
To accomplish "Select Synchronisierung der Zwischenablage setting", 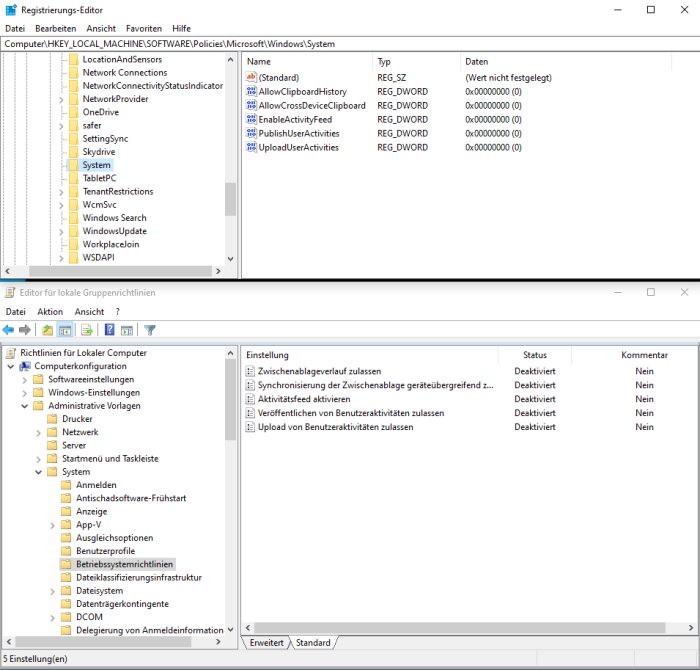I will (x=375, y=385).
